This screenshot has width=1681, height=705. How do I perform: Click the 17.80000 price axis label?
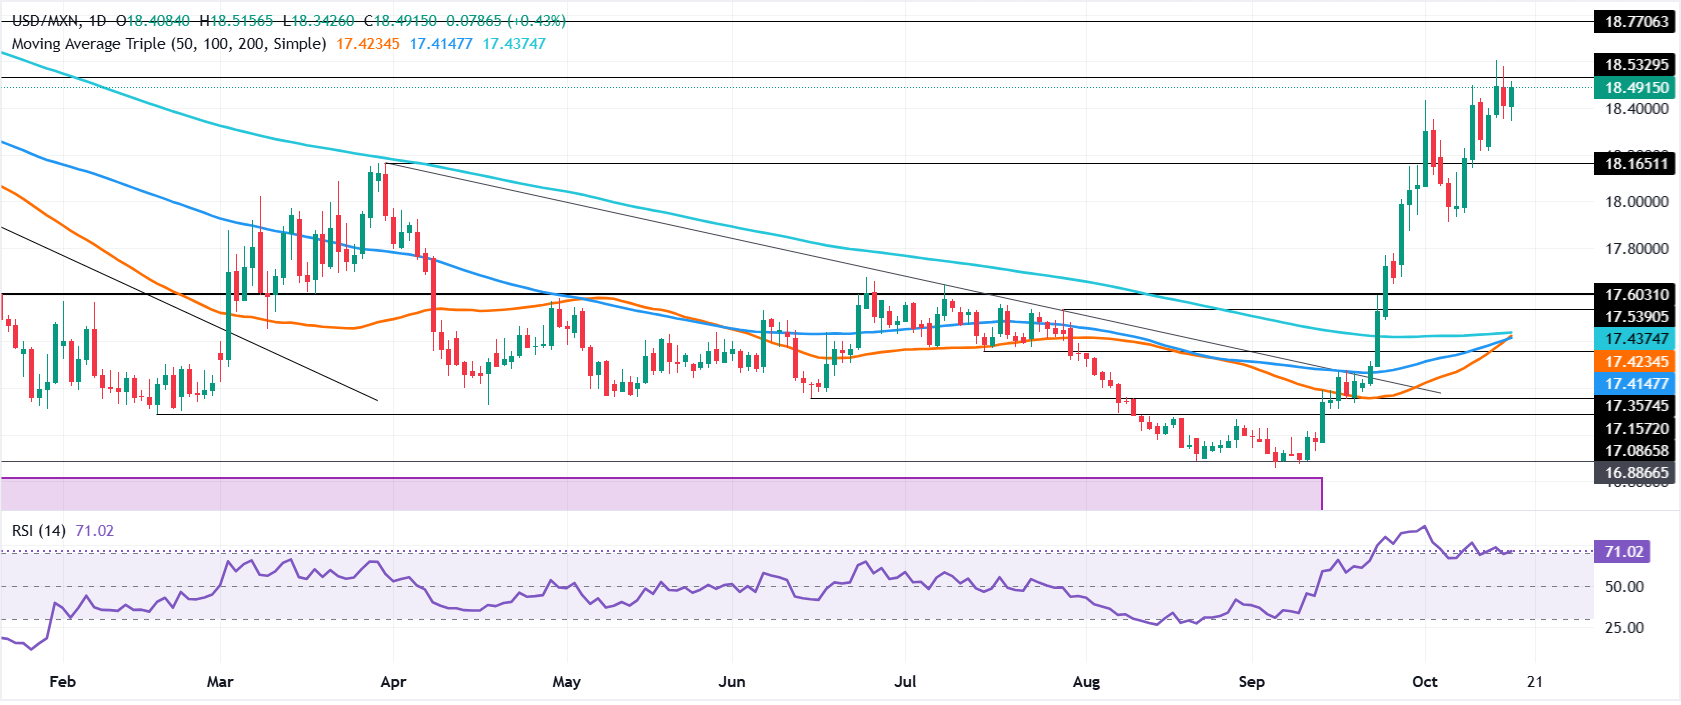click(x=1636, y=249)
